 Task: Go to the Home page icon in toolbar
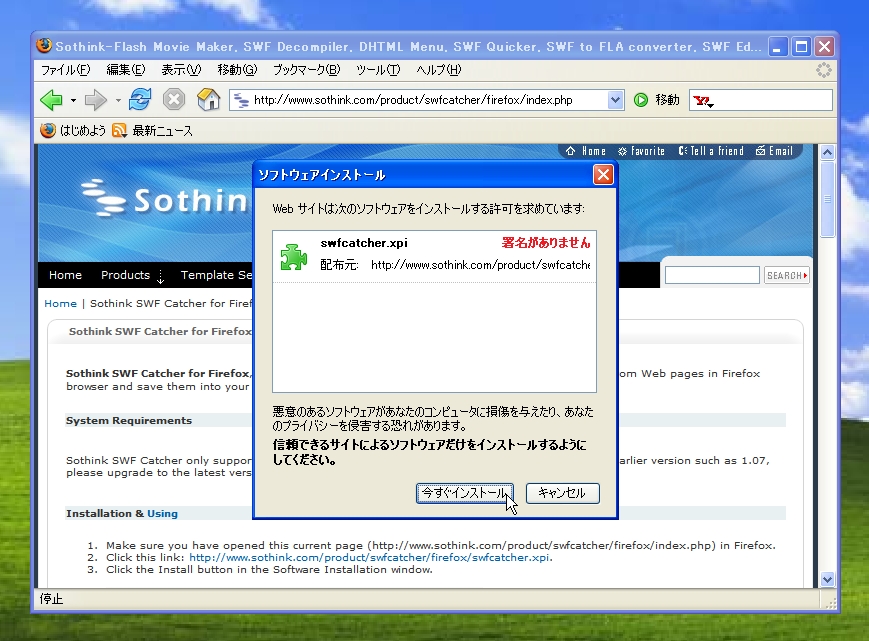(208, 100)
